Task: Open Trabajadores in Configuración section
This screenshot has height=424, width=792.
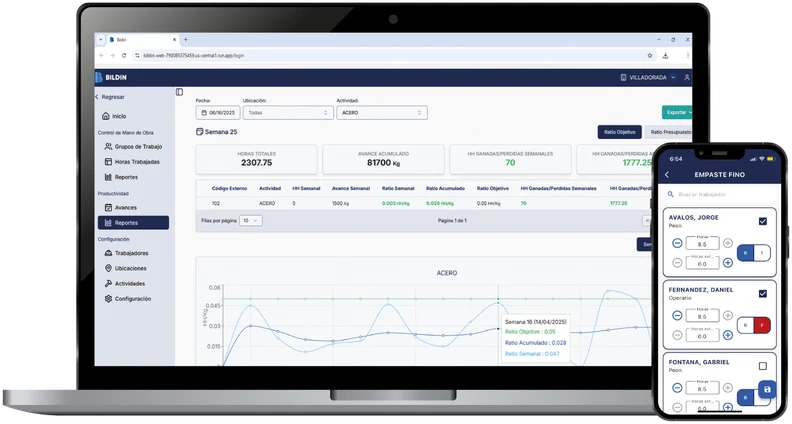Action: (x=126, y=253)
